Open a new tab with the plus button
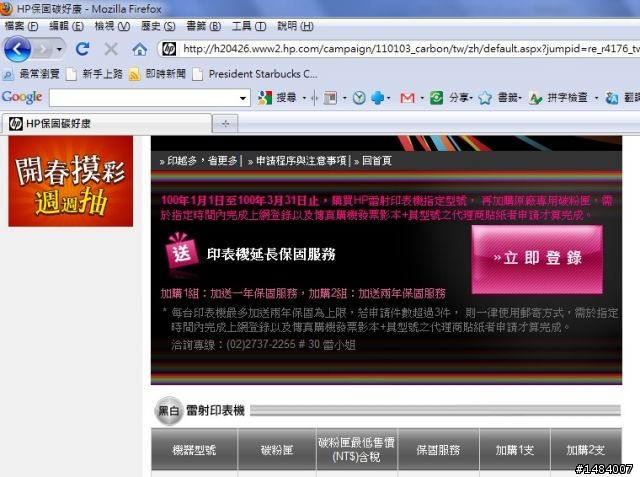The image size is (640, 477). (225, 124)
